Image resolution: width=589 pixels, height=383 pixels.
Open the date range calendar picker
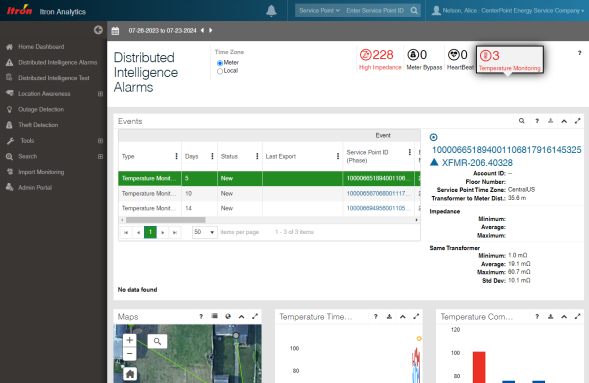(115, 31)
